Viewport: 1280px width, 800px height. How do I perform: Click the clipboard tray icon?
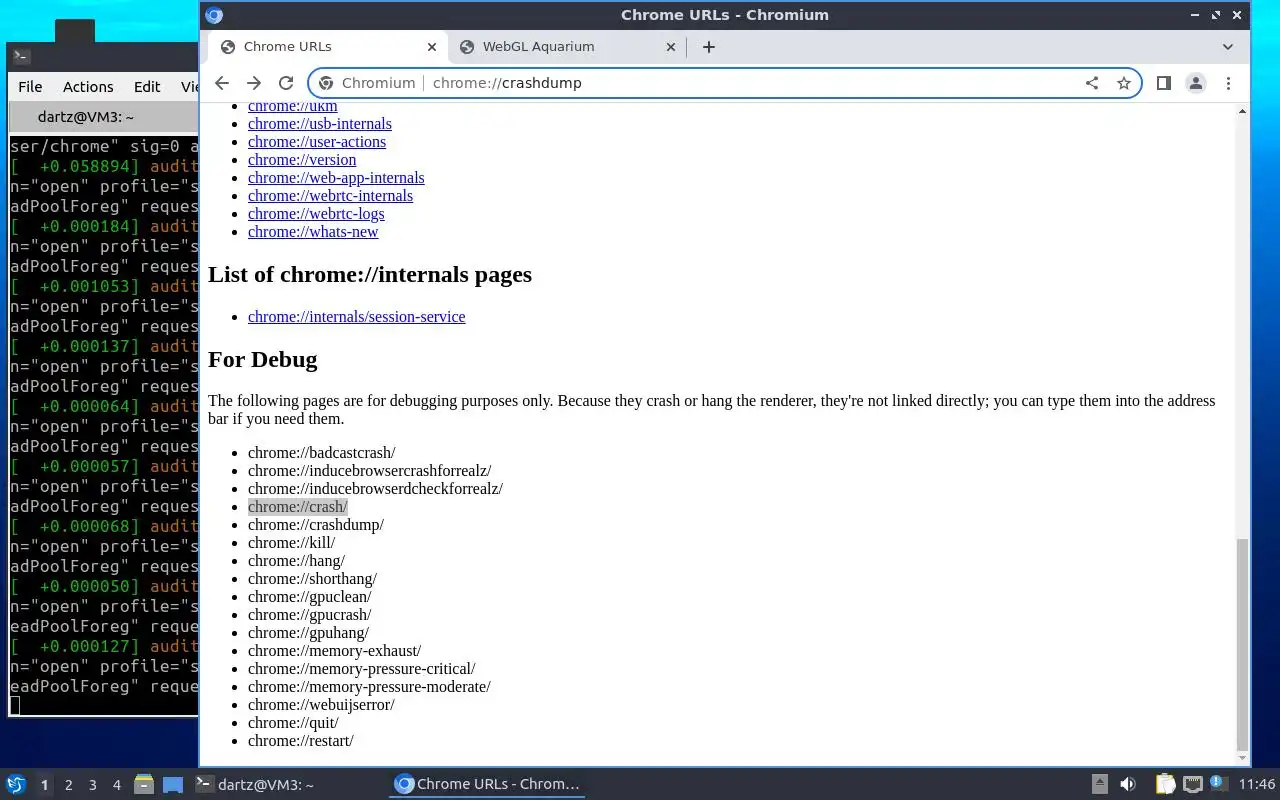[1166, 785]
